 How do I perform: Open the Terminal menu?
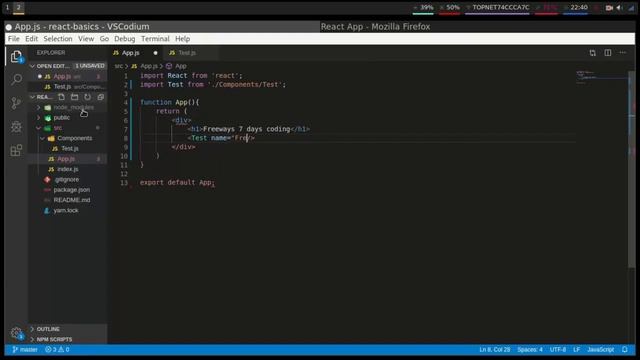point(155,39)
